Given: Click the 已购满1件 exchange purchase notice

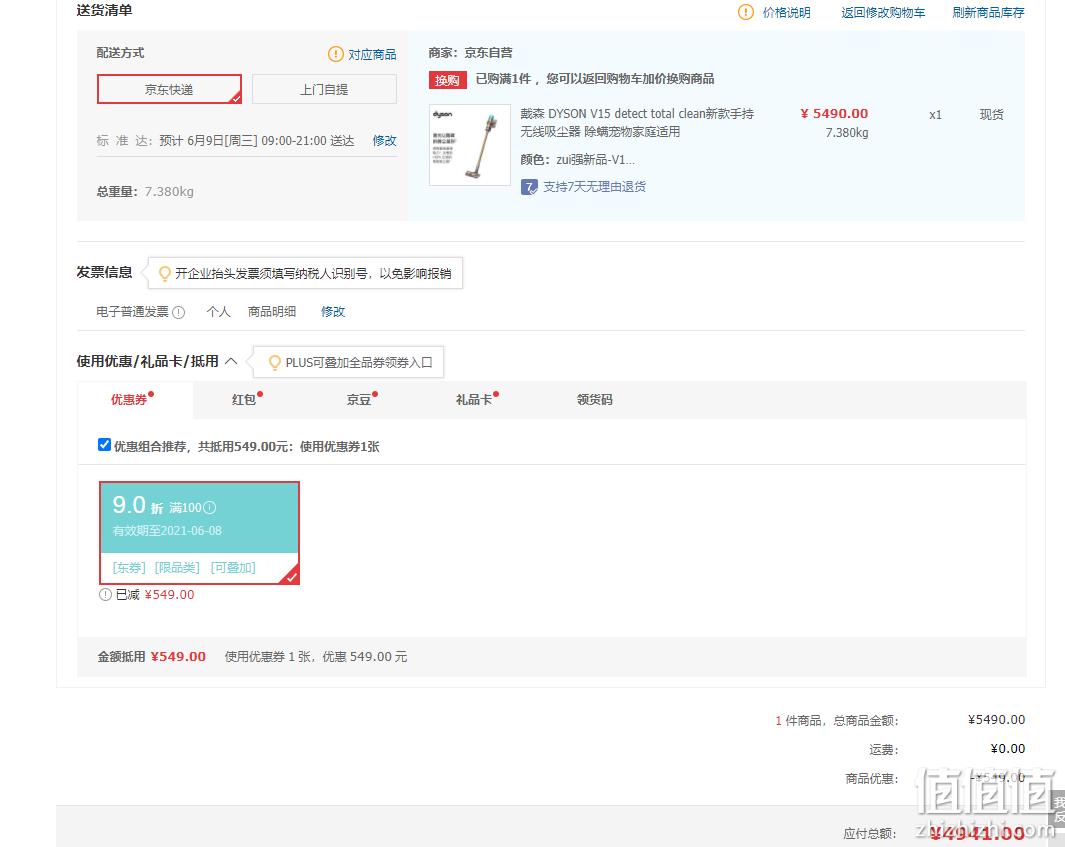Looking at the screenshot, I should pos(595,79).
